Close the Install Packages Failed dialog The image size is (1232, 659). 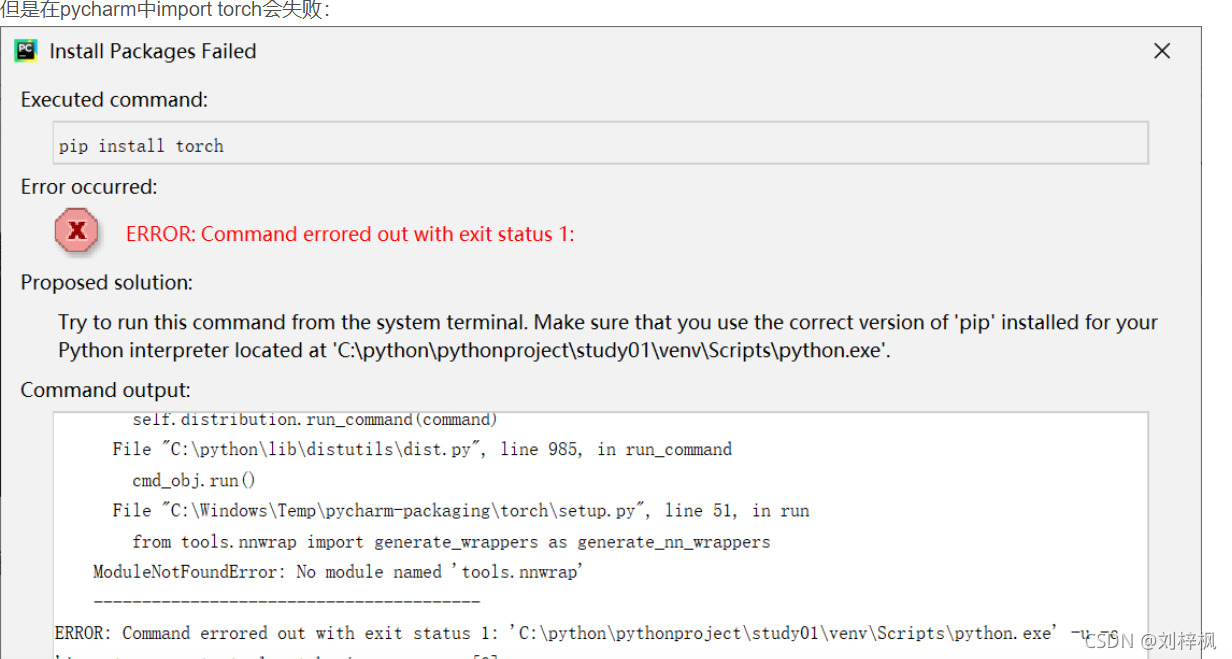[x=1162, y=51]
